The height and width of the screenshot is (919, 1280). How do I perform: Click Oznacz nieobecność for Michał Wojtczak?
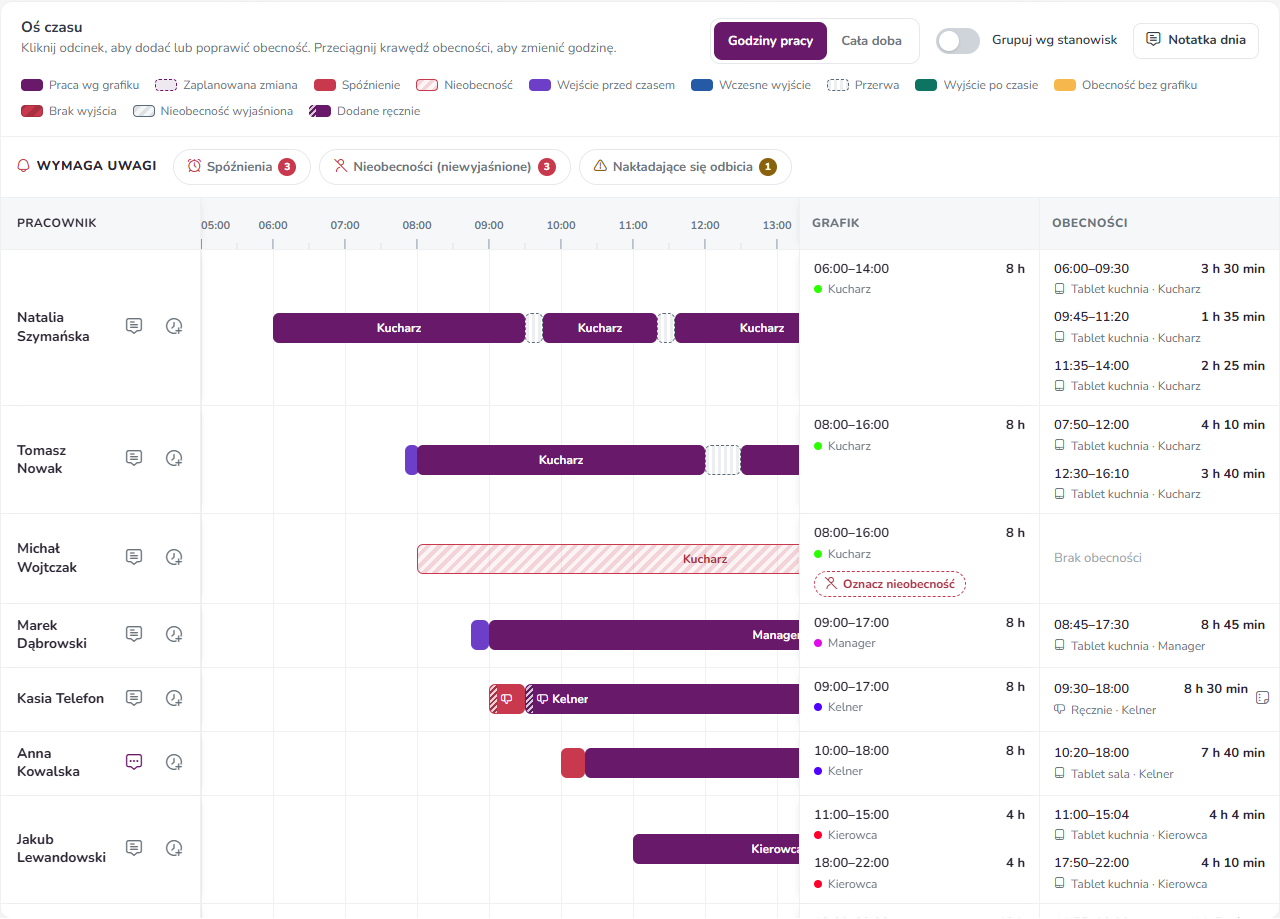(890, 584)
